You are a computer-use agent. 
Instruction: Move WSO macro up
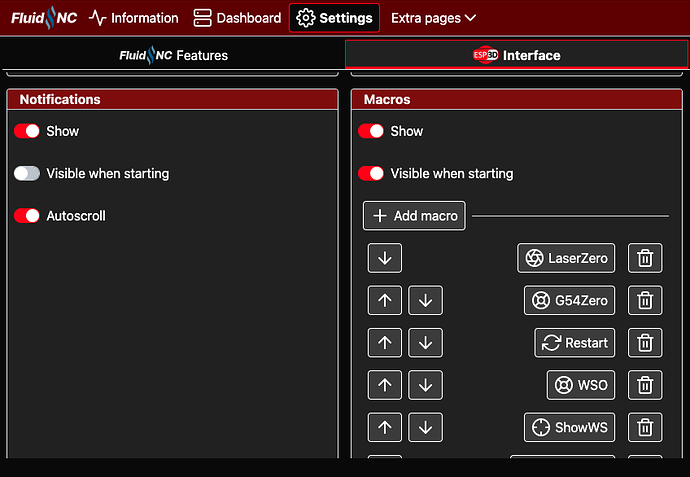tap(385, 385)
